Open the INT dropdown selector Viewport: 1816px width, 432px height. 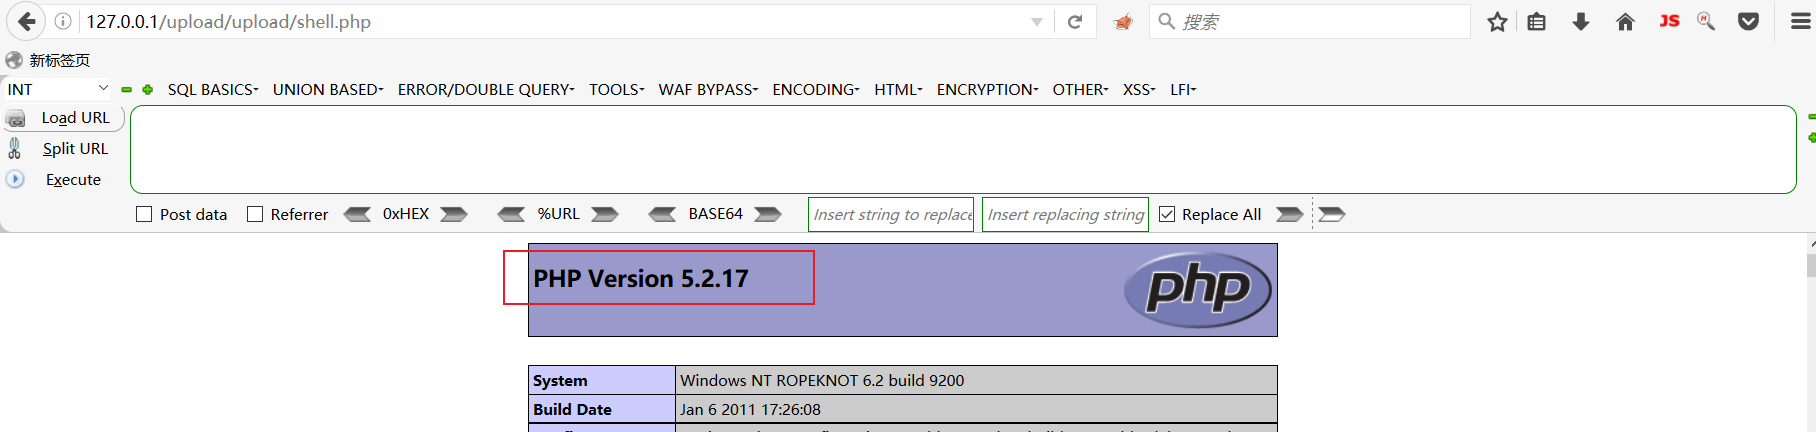coord(57,89)
